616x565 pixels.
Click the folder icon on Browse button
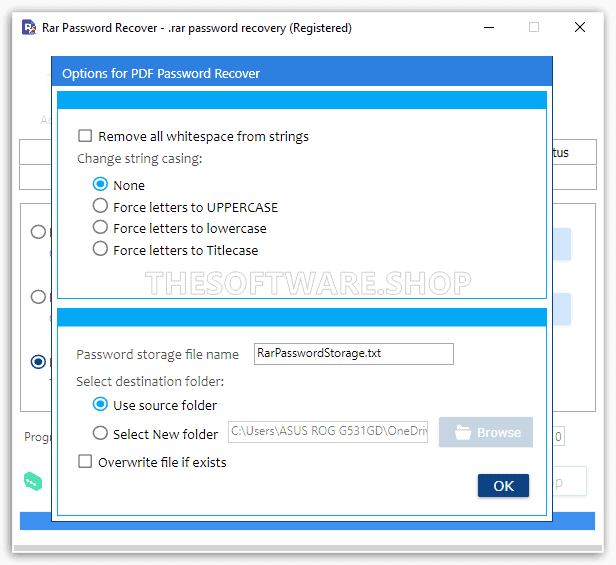(462, 433)
